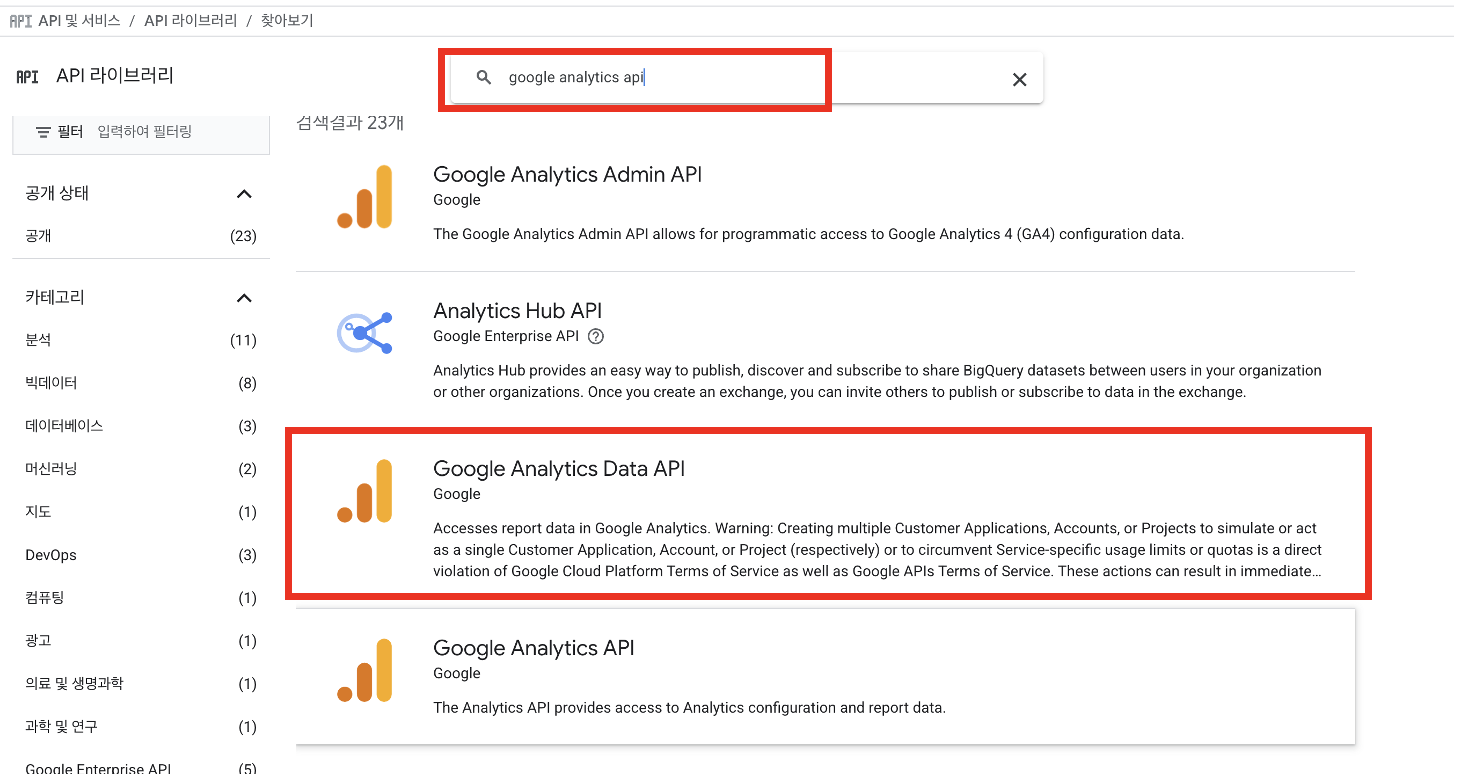
Task: Collapse the 카테고리 section
Action: 244,297
